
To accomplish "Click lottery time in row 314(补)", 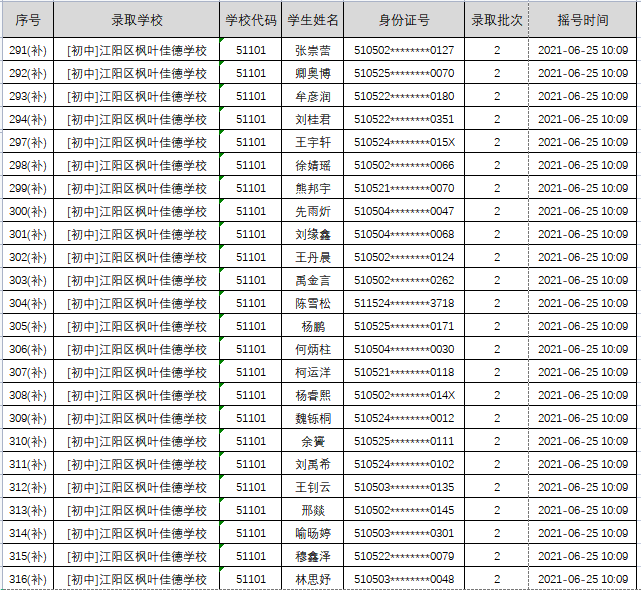I will point(583,533).
